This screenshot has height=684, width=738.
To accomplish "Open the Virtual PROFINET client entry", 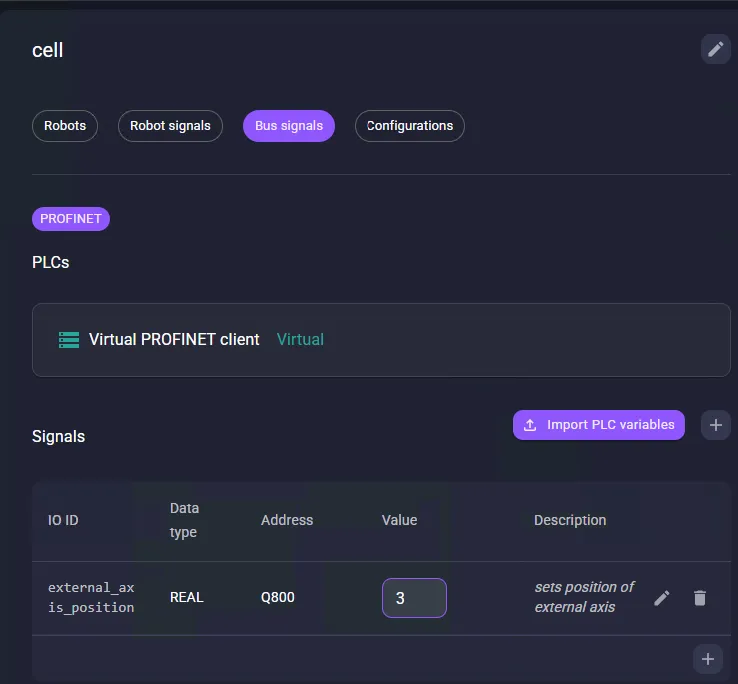I will pos(174,340).
